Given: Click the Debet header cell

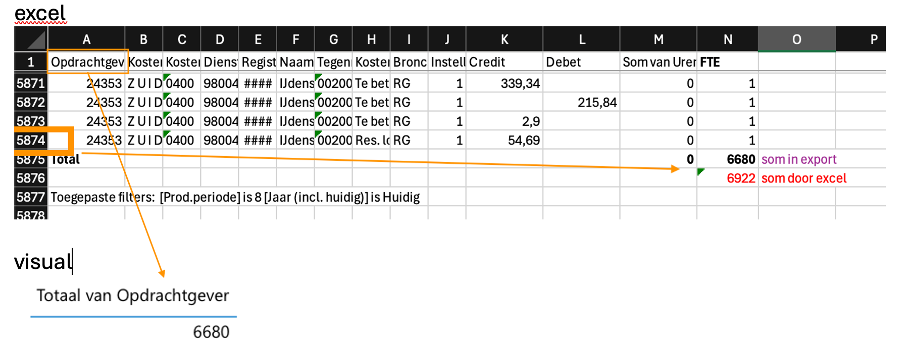Looking at the screenshot, I should pyautogui.click(x=581, y=61).
